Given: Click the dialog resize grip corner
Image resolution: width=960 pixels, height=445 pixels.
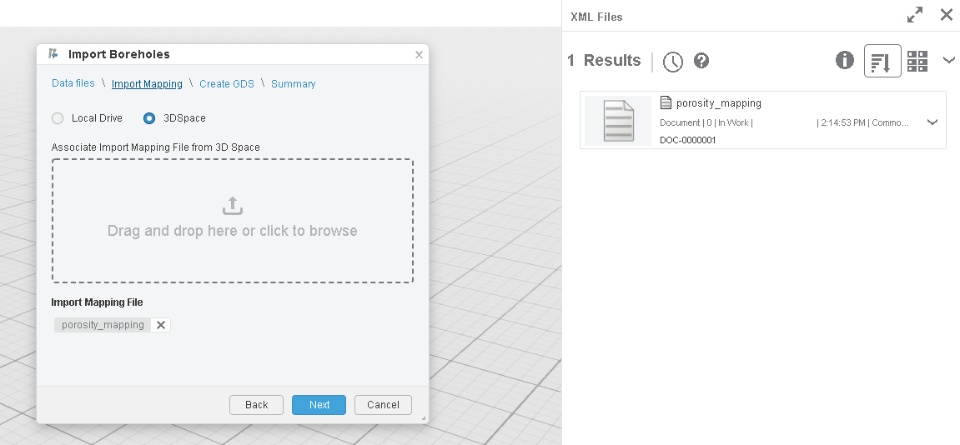Looking at the screenshot, I should point(424,419).
